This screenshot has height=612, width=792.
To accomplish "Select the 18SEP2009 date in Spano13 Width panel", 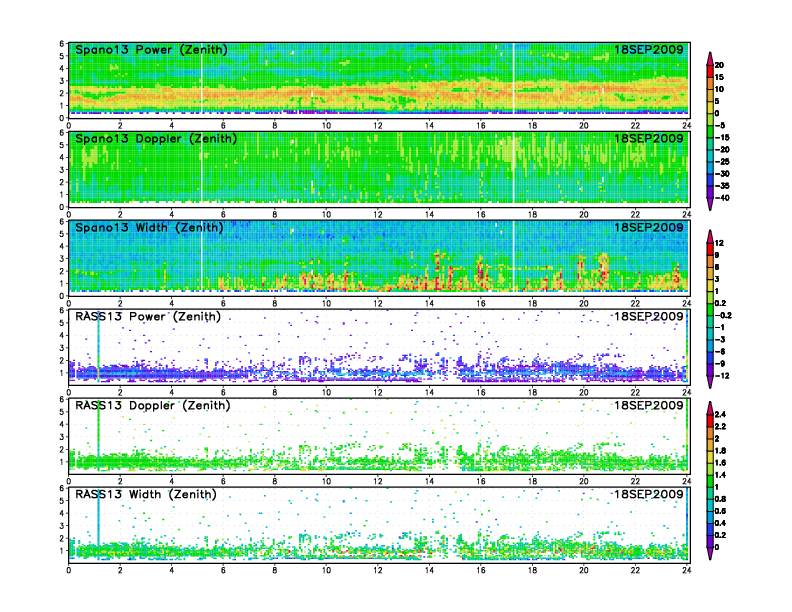I will click(649, 227).
